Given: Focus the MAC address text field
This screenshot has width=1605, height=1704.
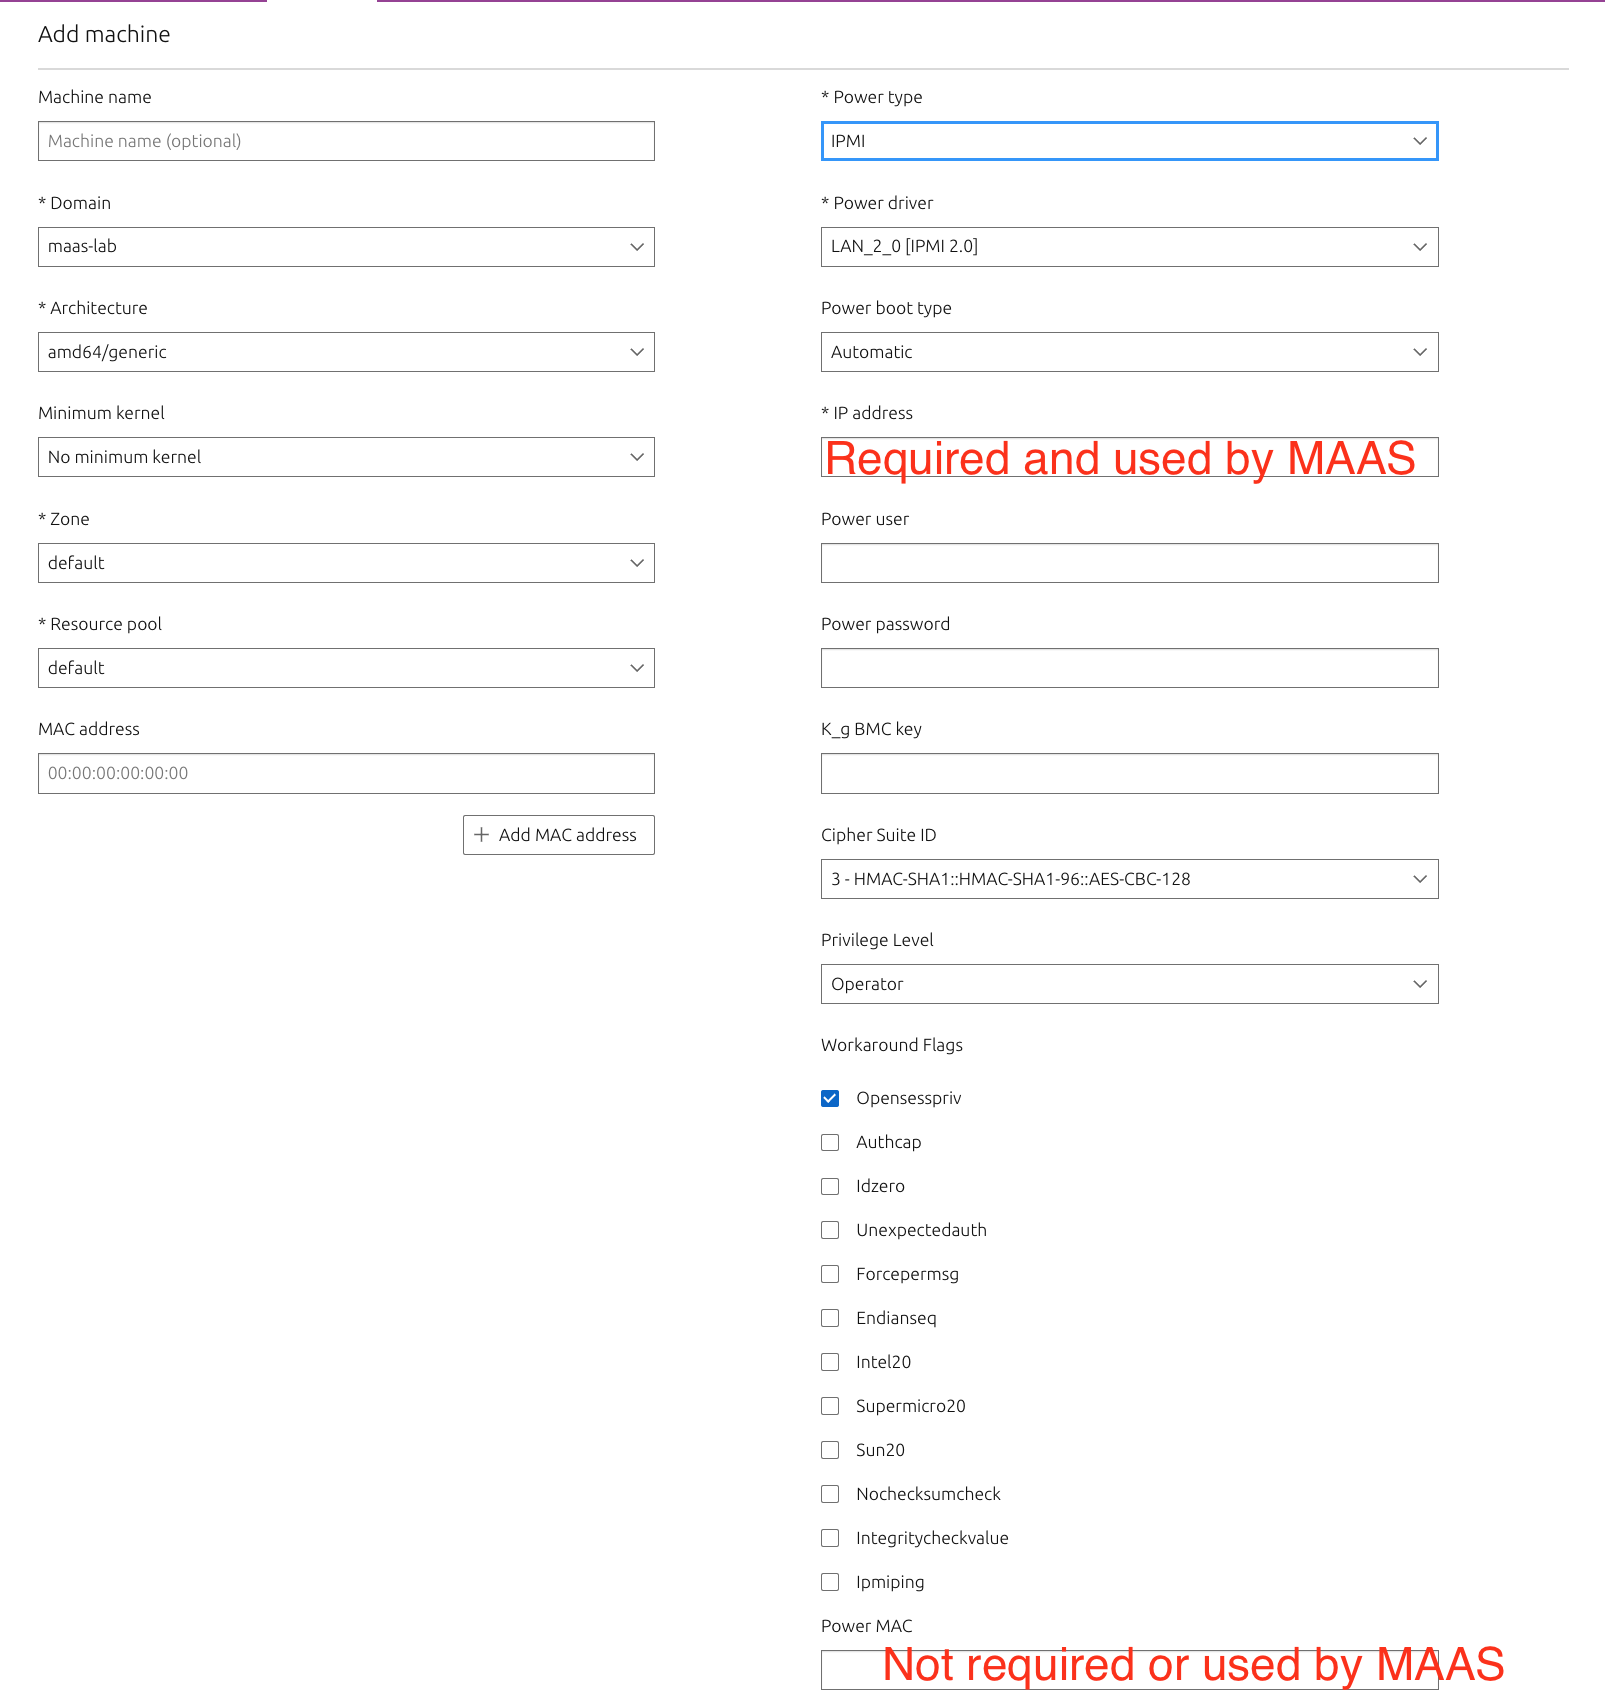Looking at the screenshot, I should tap(346, 773).
